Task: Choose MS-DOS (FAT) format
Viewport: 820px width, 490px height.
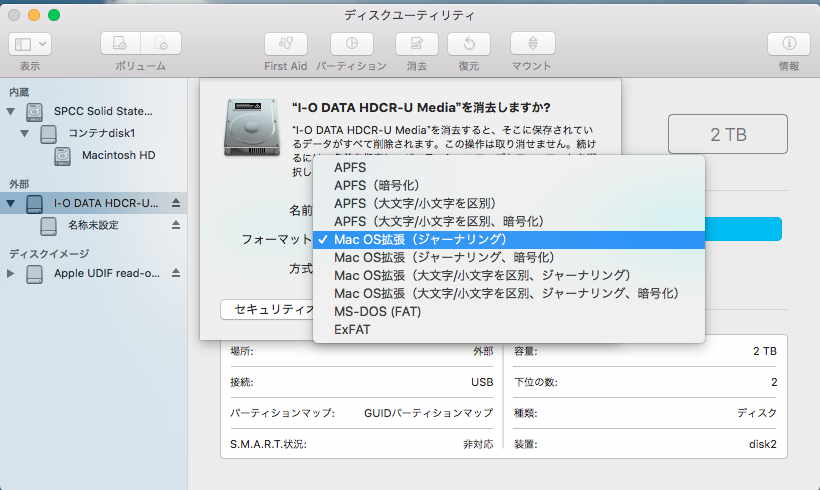Action: [509, 312]
